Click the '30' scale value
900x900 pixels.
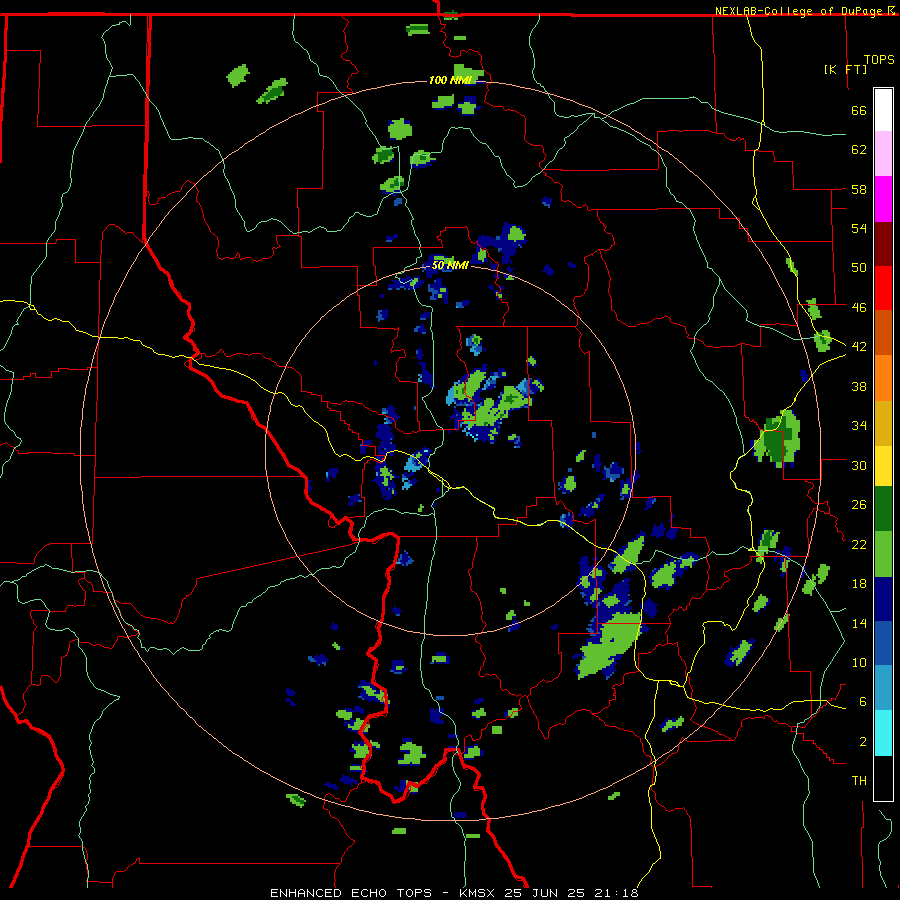[859, 465]
